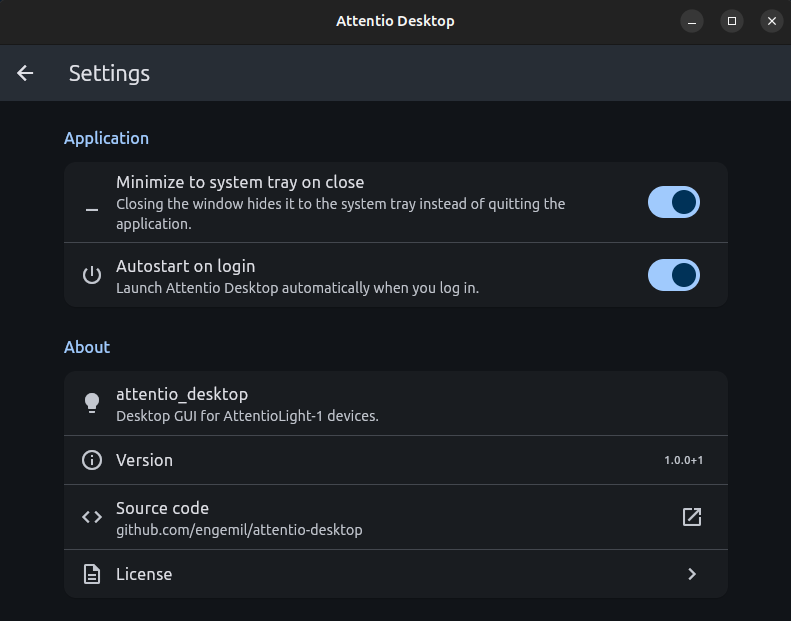Click the Closing the window hides it description
The width and height of the screenshot is (791, 621).
coord(341,214)
